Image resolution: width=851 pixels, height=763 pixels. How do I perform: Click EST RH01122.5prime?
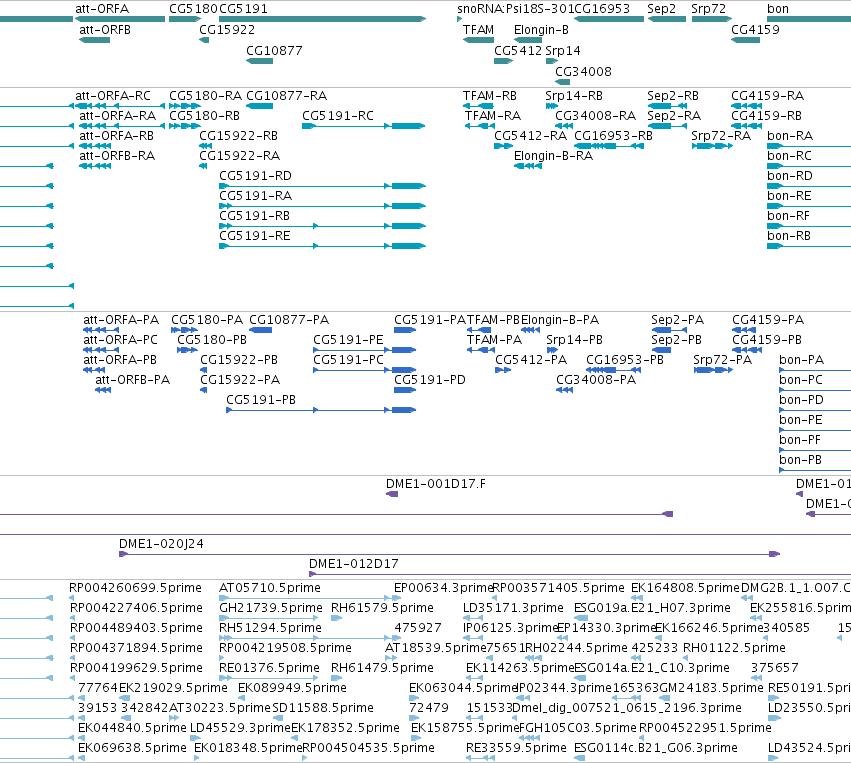coord(734,648)
